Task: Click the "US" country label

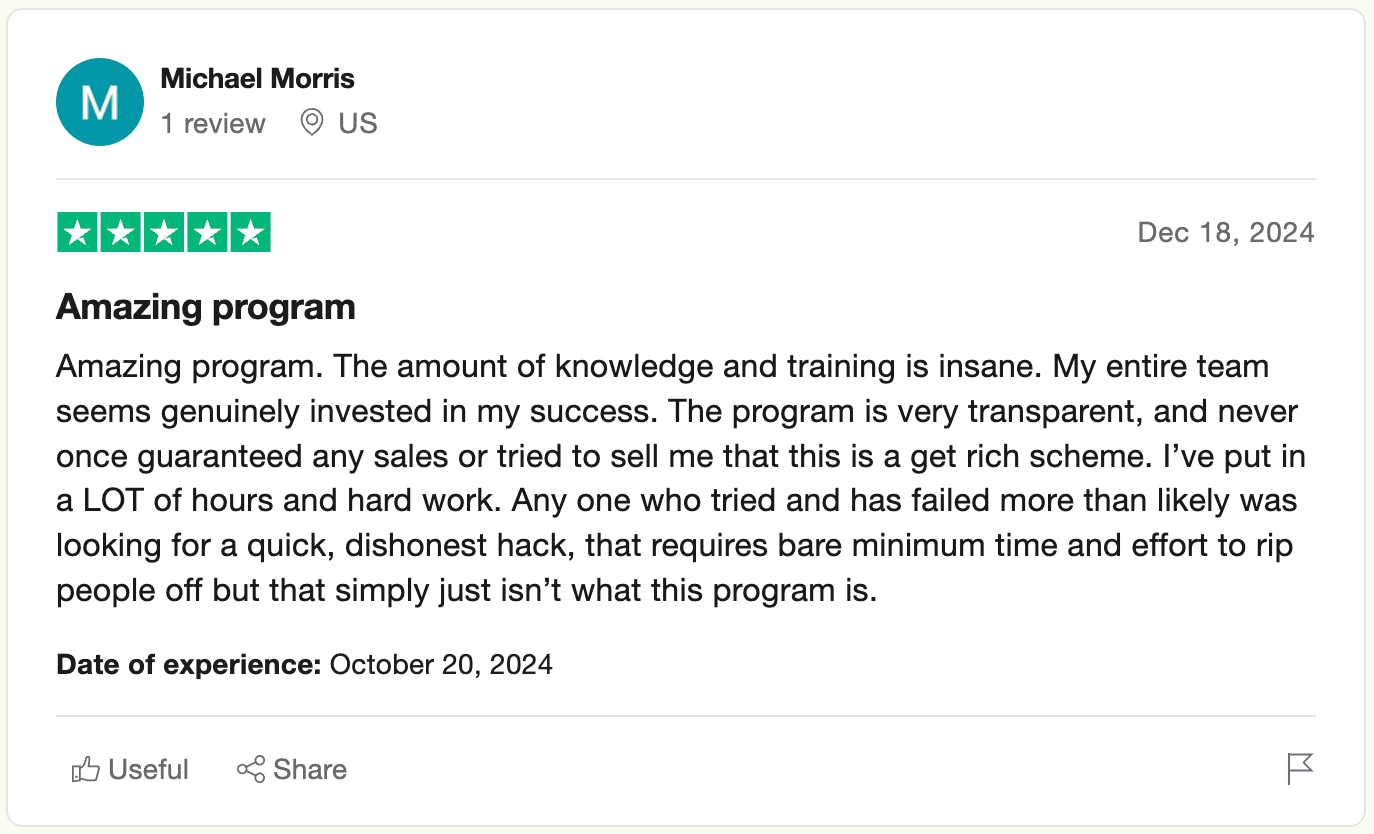Action: (x=357, y=123)
